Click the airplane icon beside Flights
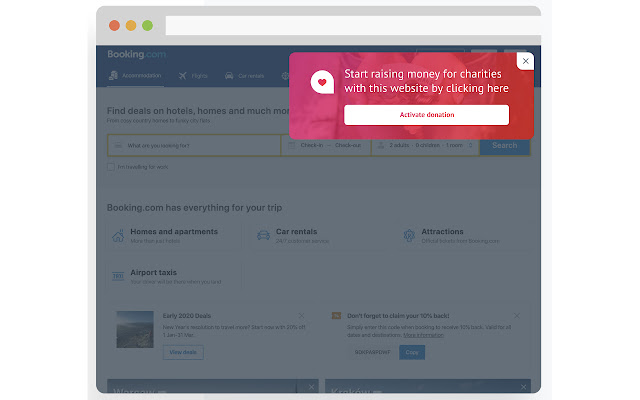 [x=182, y=76]
